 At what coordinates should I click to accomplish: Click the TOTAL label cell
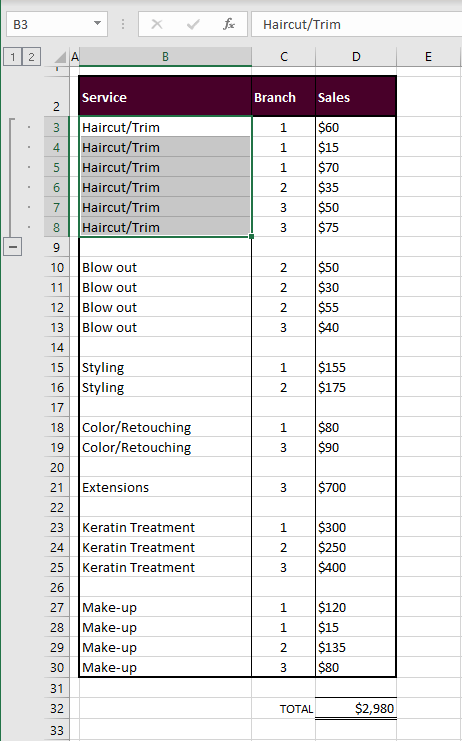click(x=283, y=708)
